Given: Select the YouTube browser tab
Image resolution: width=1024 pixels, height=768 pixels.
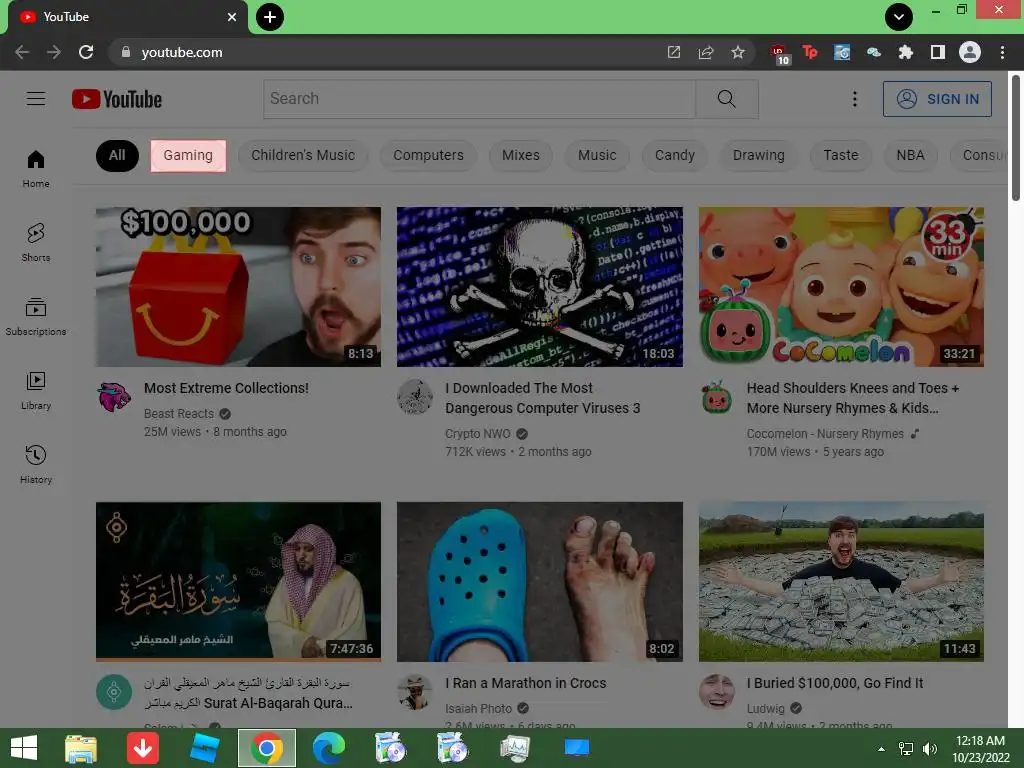Looking at the screenshot, I should [x=128, y=17].
